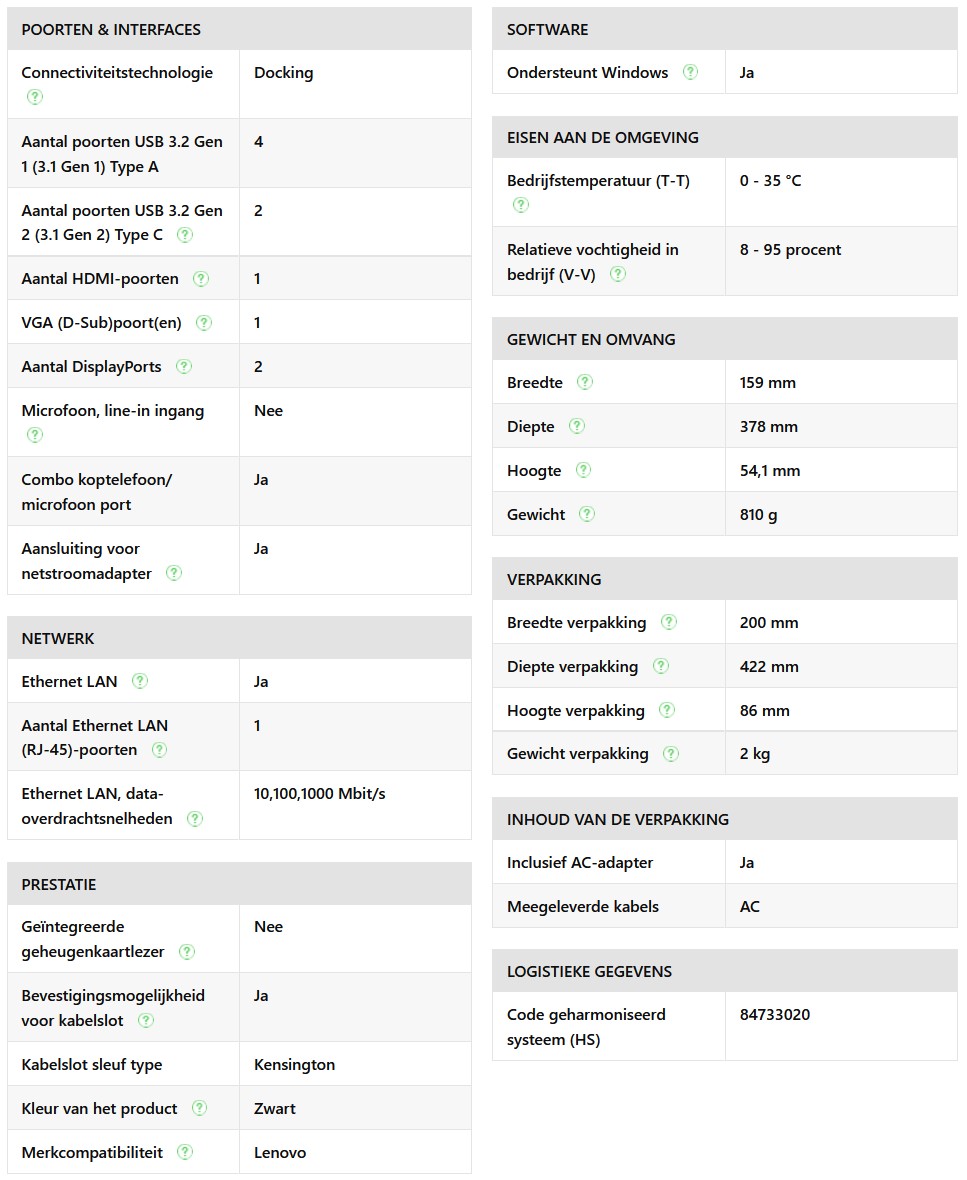Click help icon next to Ethernet LAN
The height and width of the screenshot is (1180, 967).
tap(140, 681)
